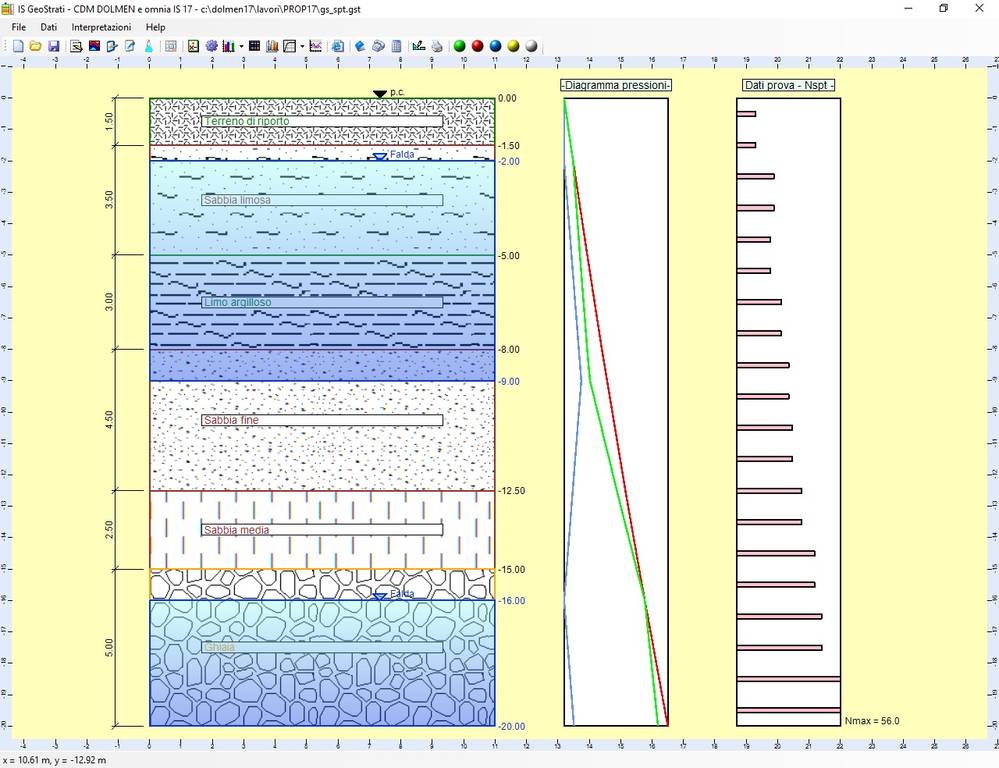Open the File menu
The width and height of the screenshot is (999, 768).
tap(19, 27)
